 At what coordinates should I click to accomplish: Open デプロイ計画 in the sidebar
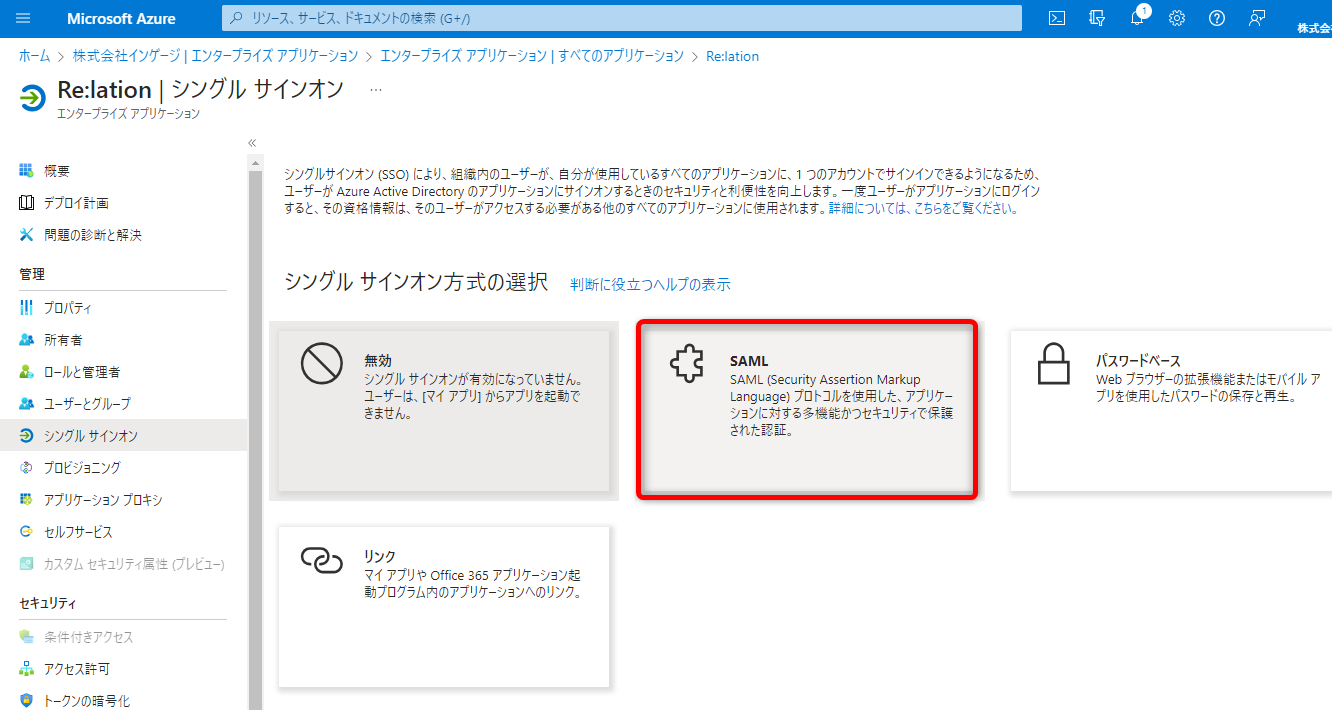click(76, 203)
